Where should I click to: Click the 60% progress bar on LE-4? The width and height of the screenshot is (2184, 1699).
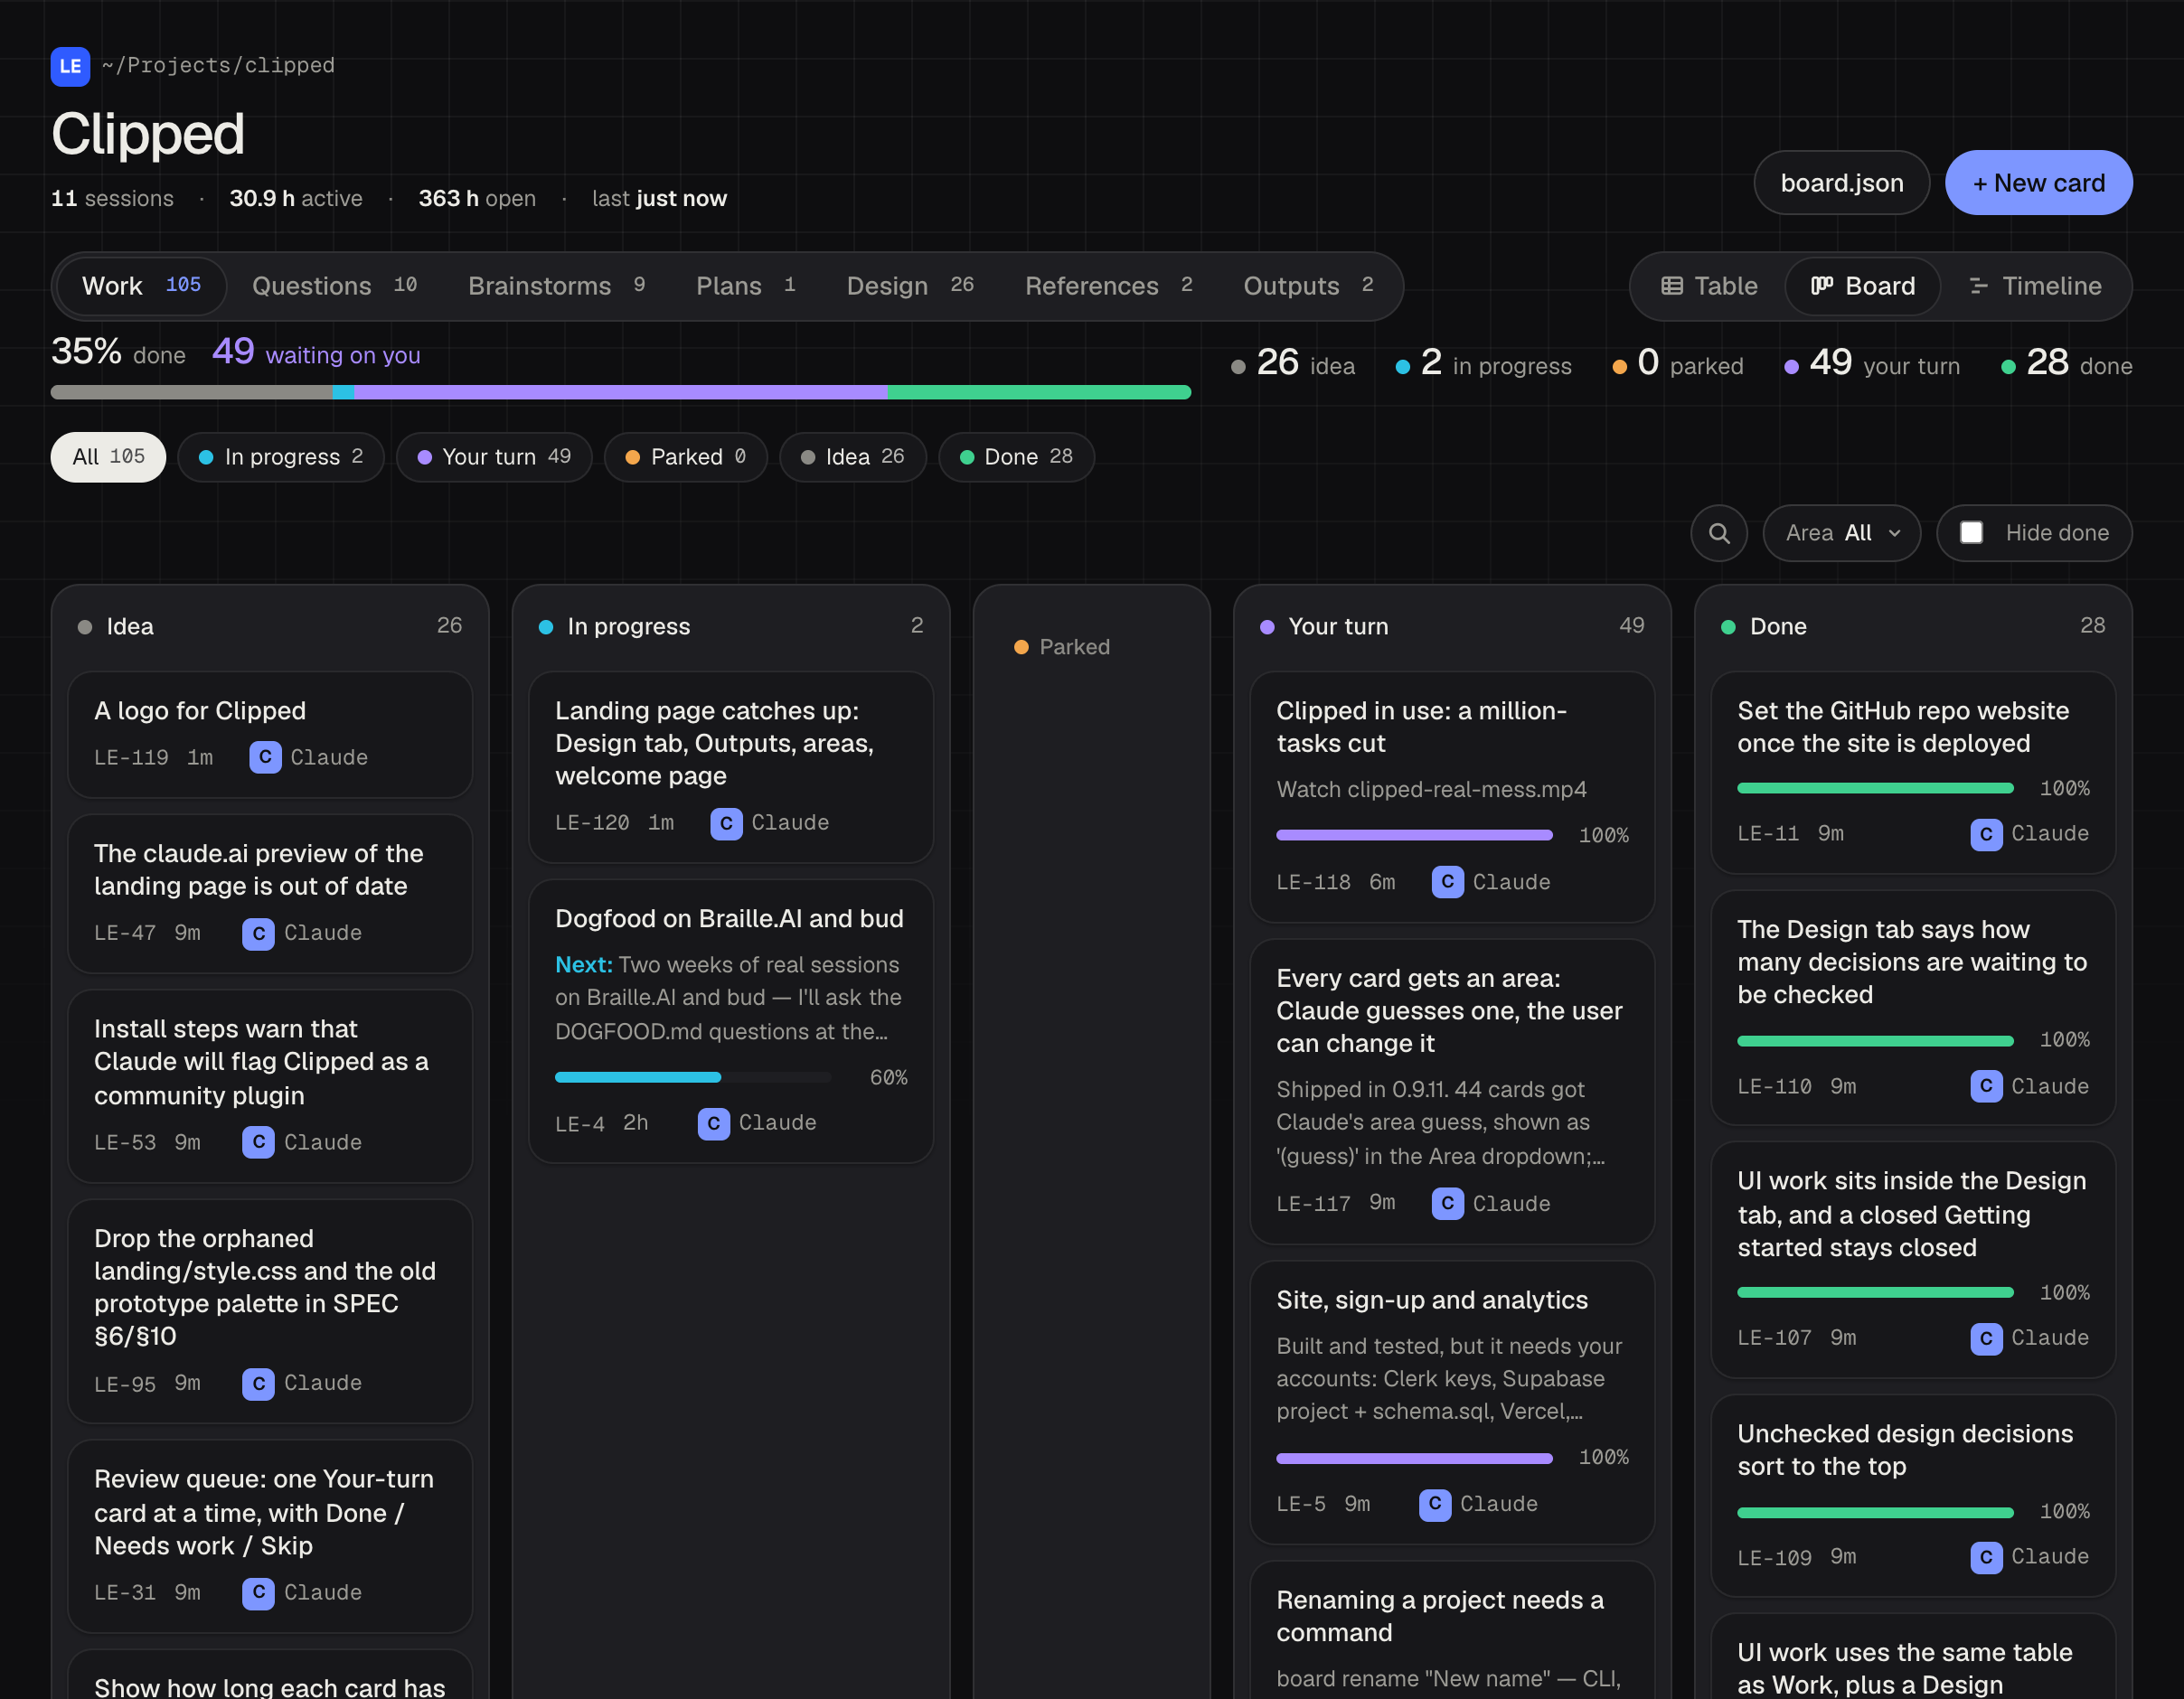[x=693, y=1078]
